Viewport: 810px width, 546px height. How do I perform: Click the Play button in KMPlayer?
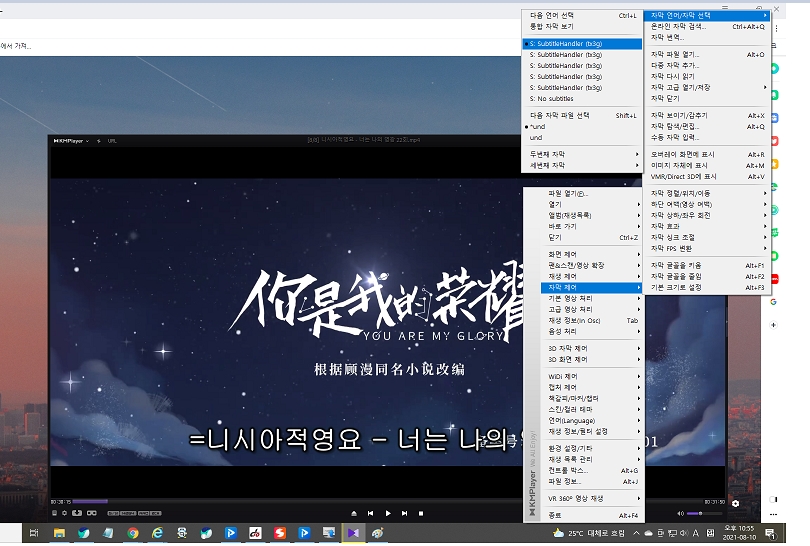[388, 513]
